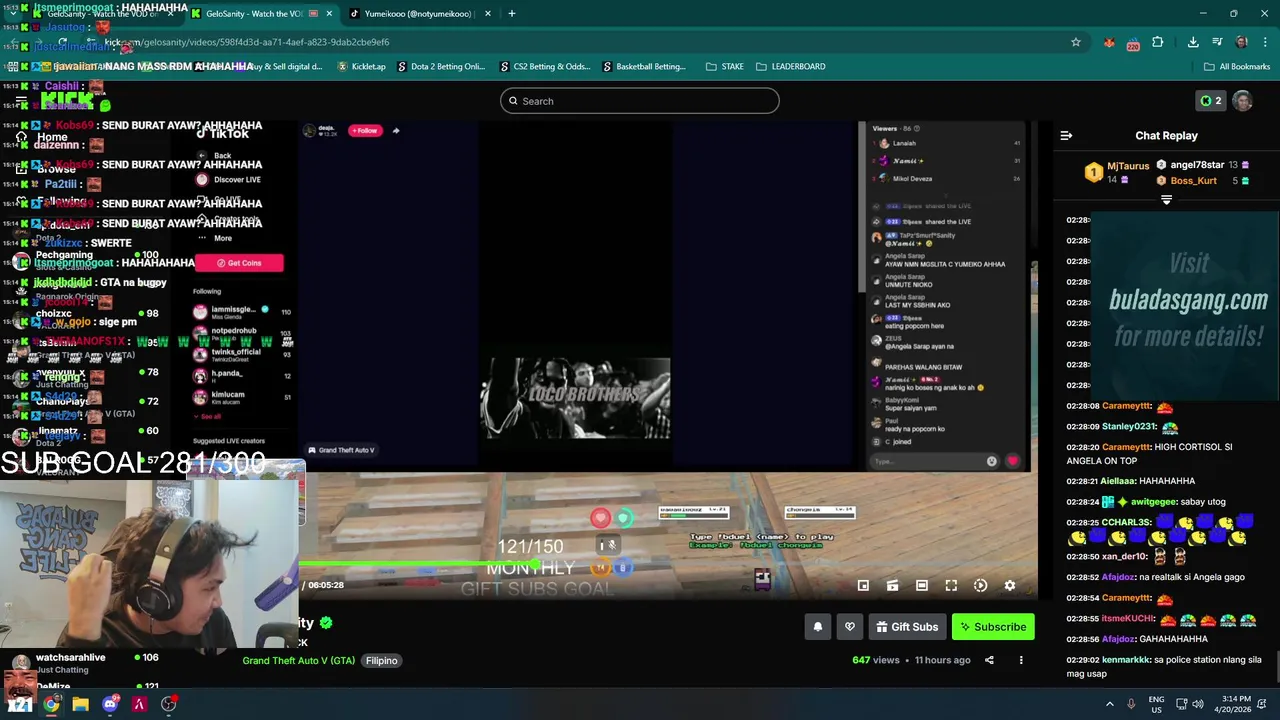Screen dimensions: 1280x720
Task: Open the All Bookmarks folder
Action: click(1237, 66)
